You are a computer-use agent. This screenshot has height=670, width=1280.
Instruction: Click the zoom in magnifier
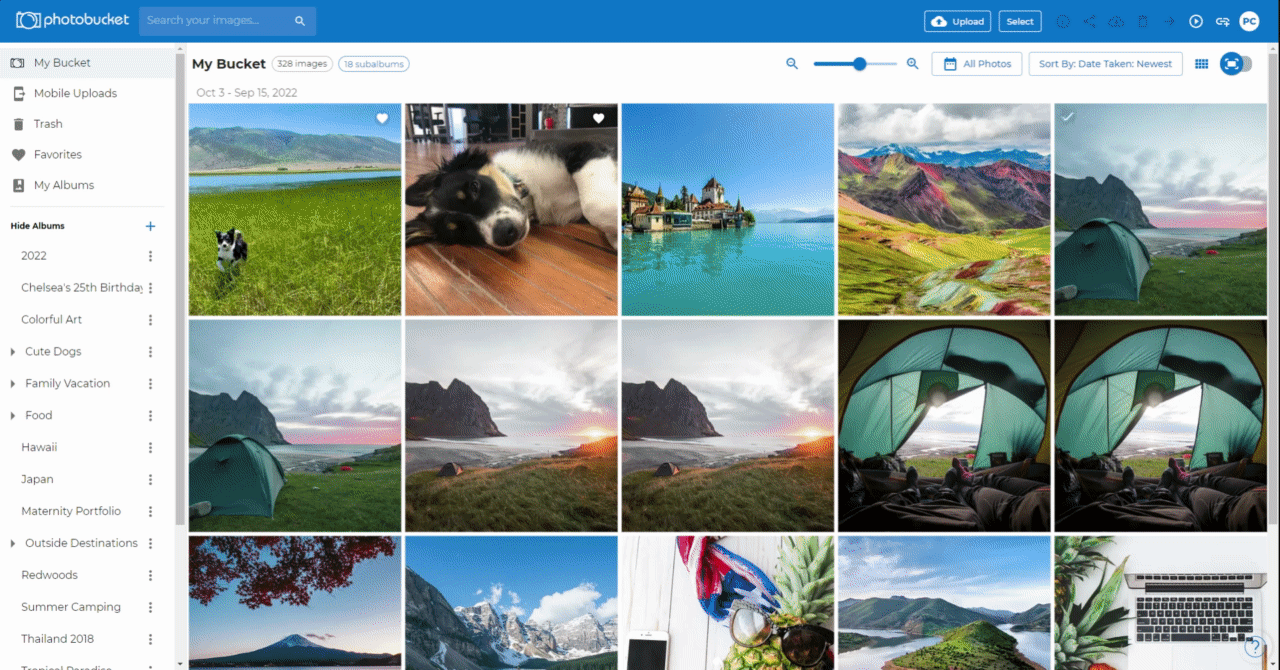912,63
